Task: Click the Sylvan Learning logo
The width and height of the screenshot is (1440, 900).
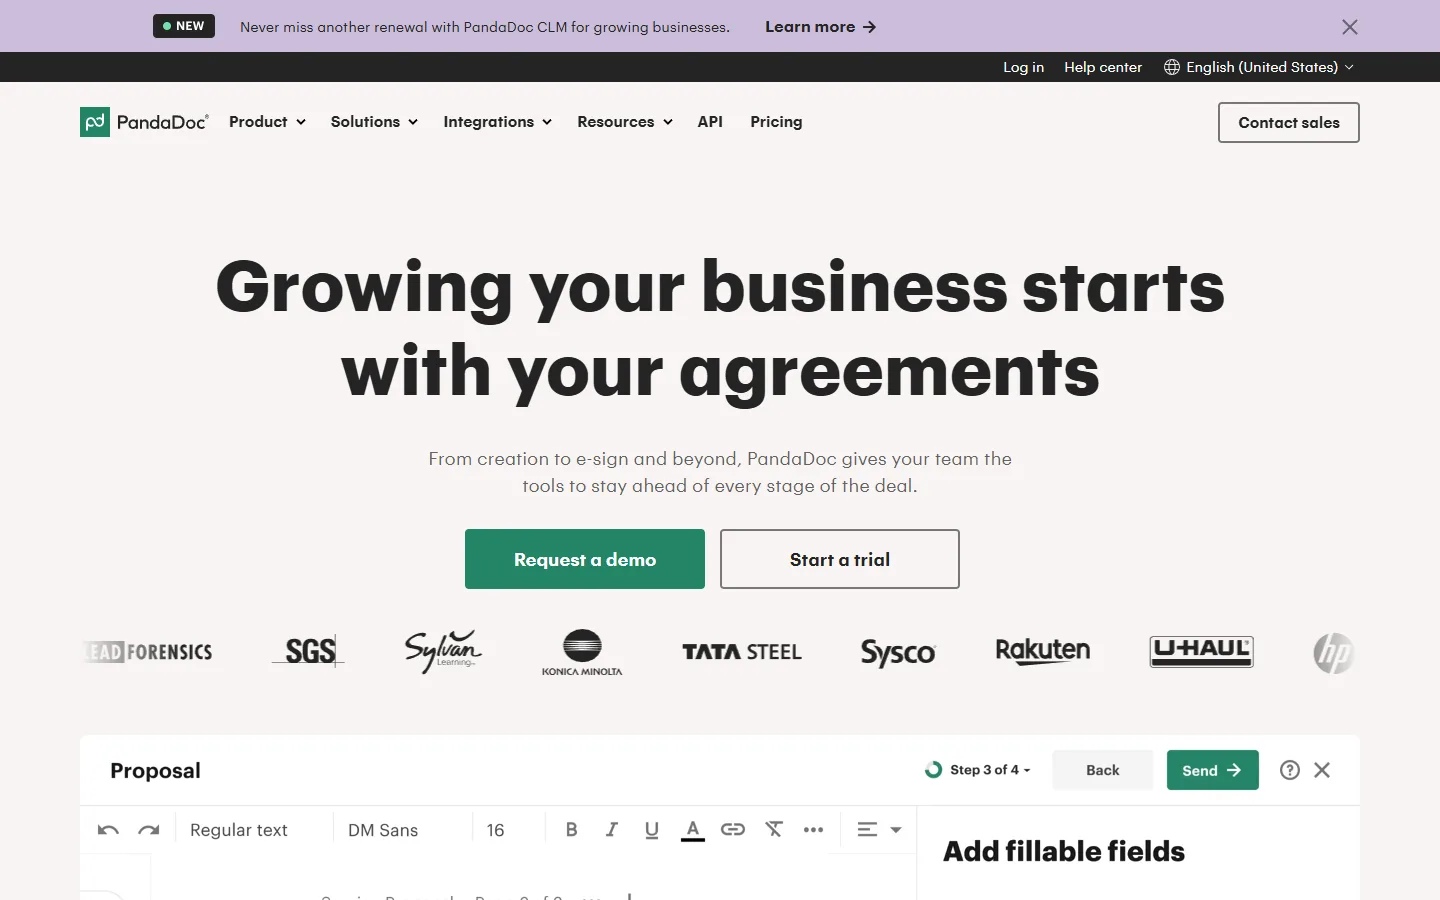Action: point(443,651)
